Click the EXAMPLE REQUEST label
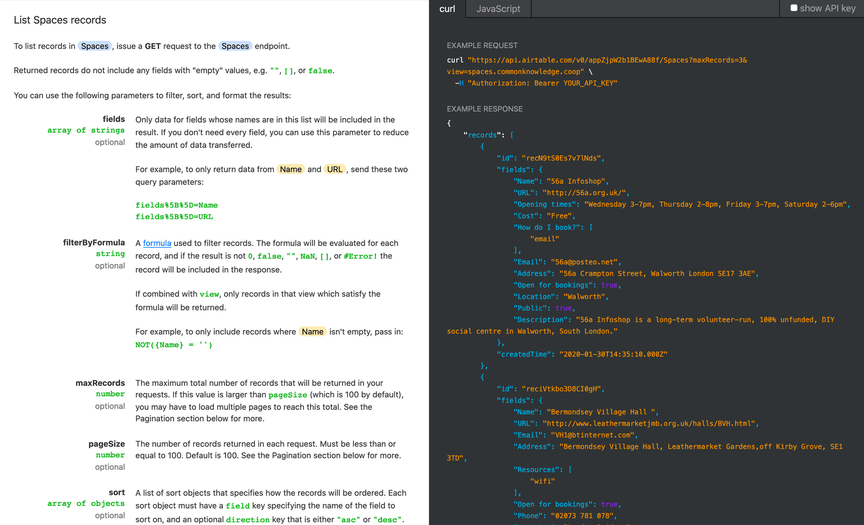The image size is (864, 525). pyautogui.click(x=482, y=45)
